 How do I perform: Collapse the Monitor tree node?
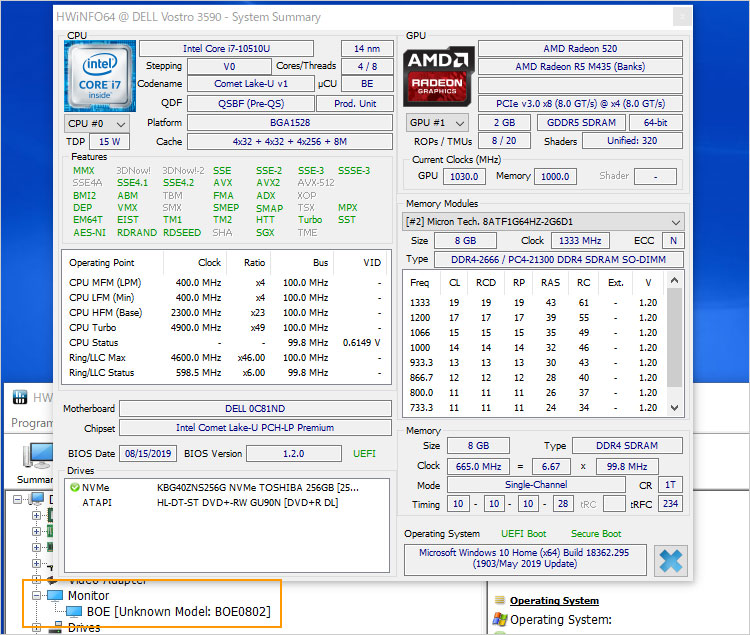[x=36, y=596]
